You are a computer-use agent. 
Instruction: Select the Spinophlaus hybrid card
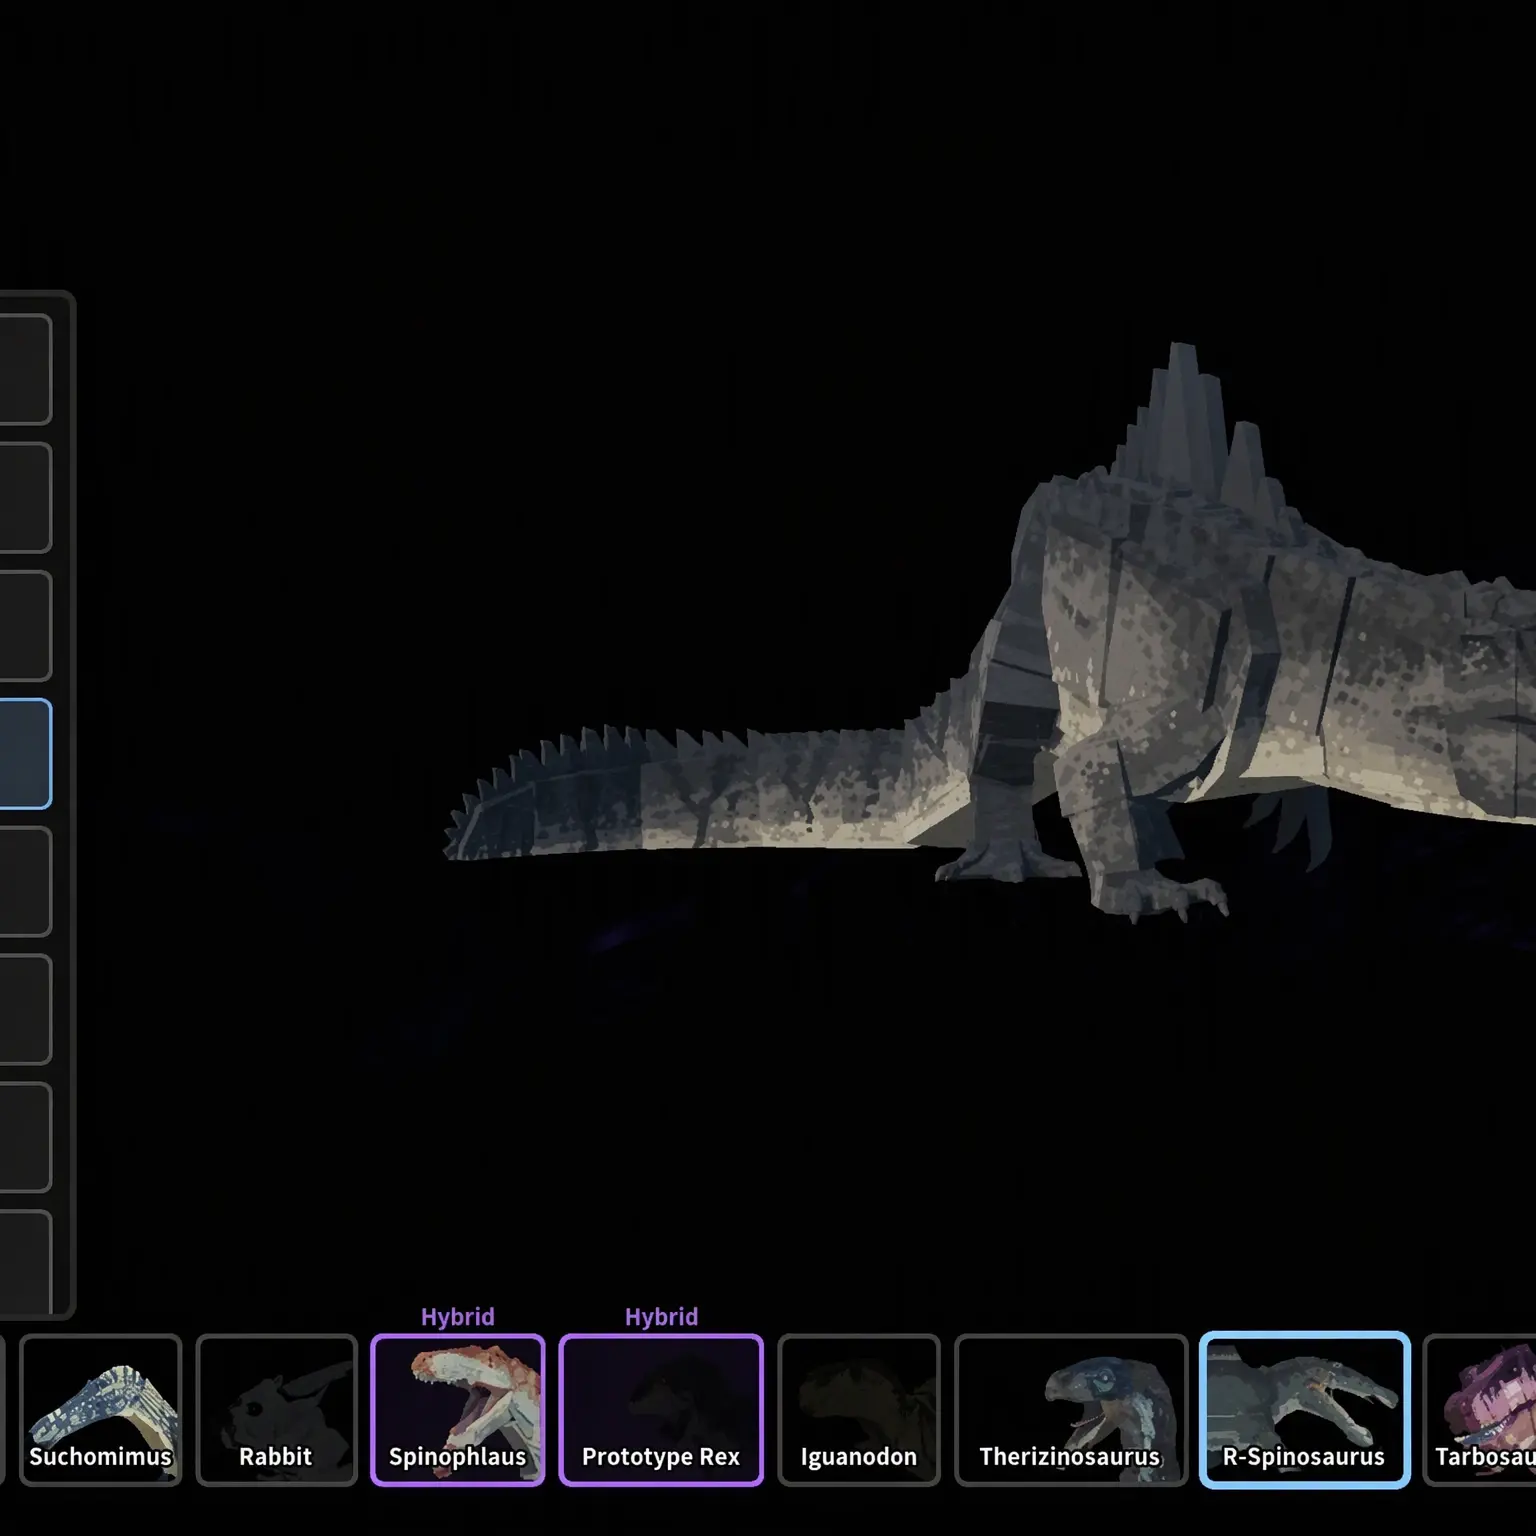[458, 1410]
